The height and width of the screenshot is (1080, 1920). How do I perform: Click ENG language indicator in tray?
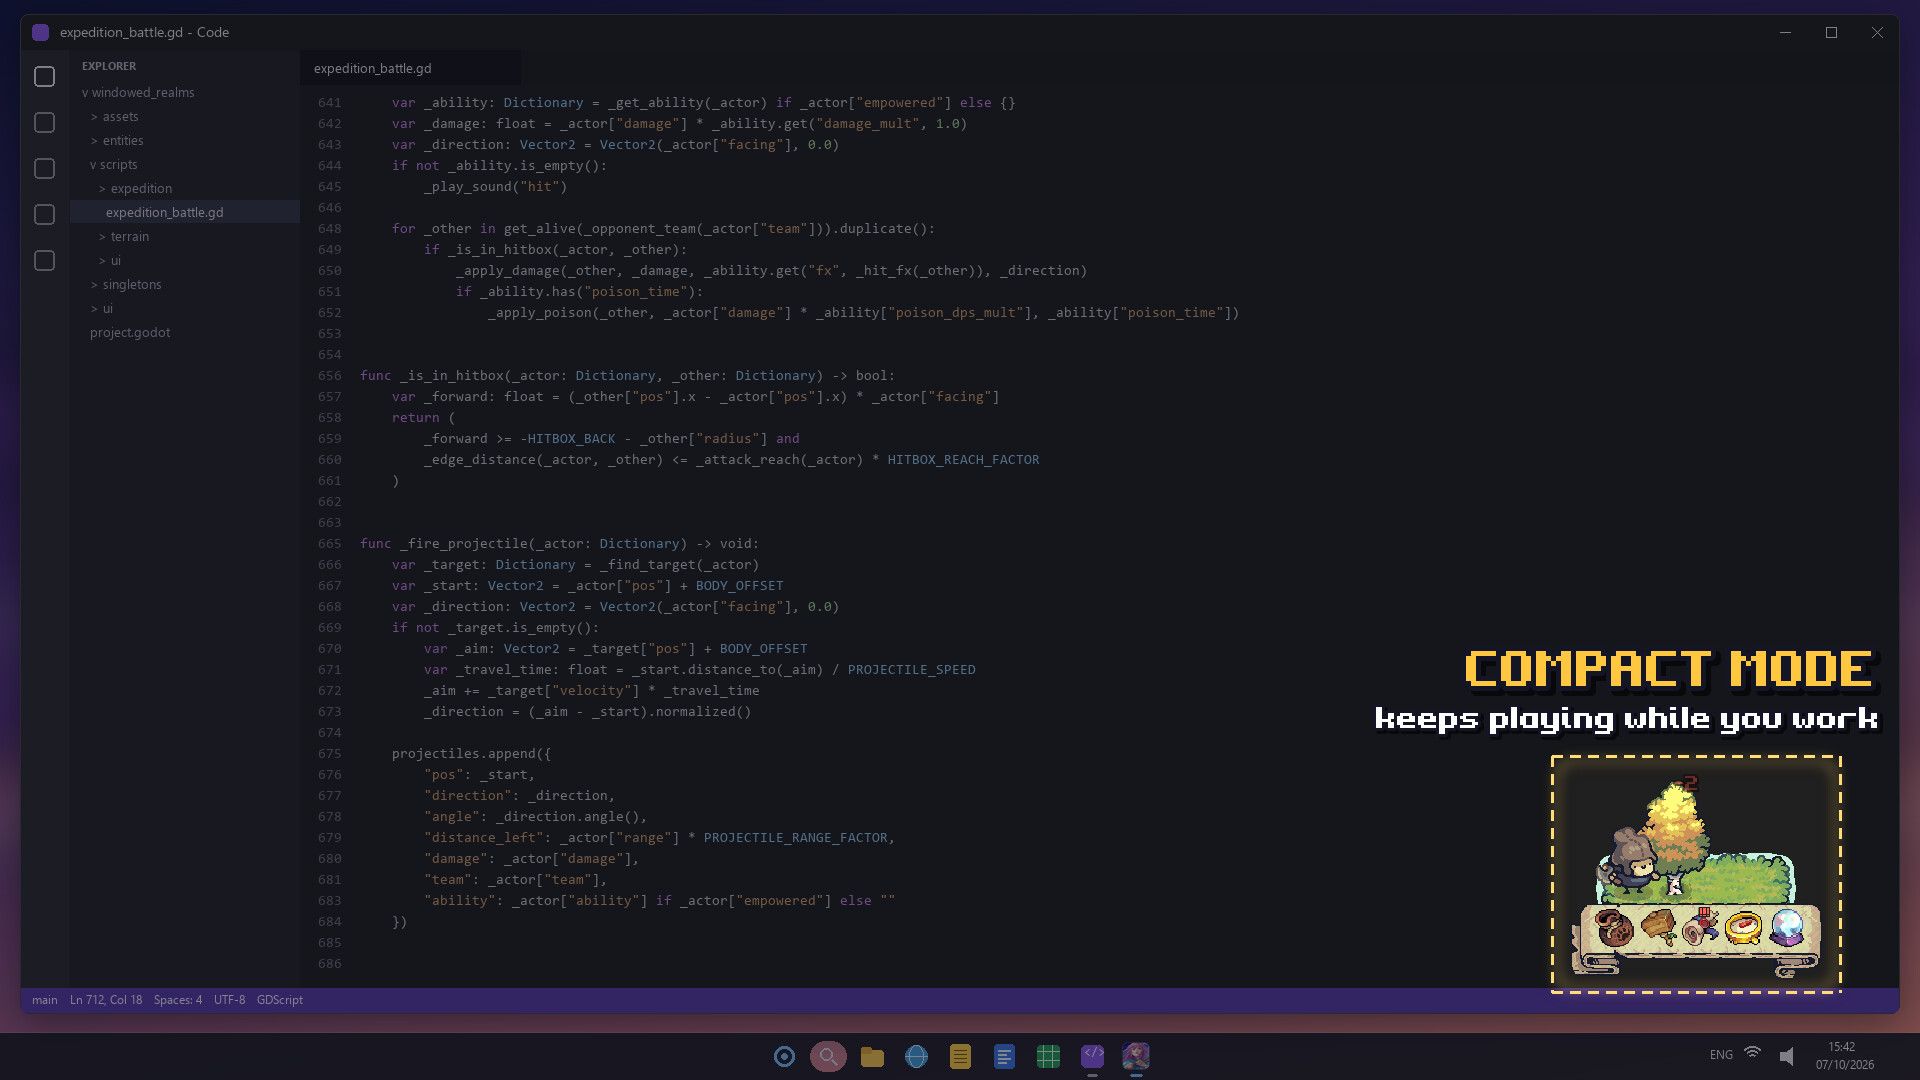[x=1721, y=1055]
